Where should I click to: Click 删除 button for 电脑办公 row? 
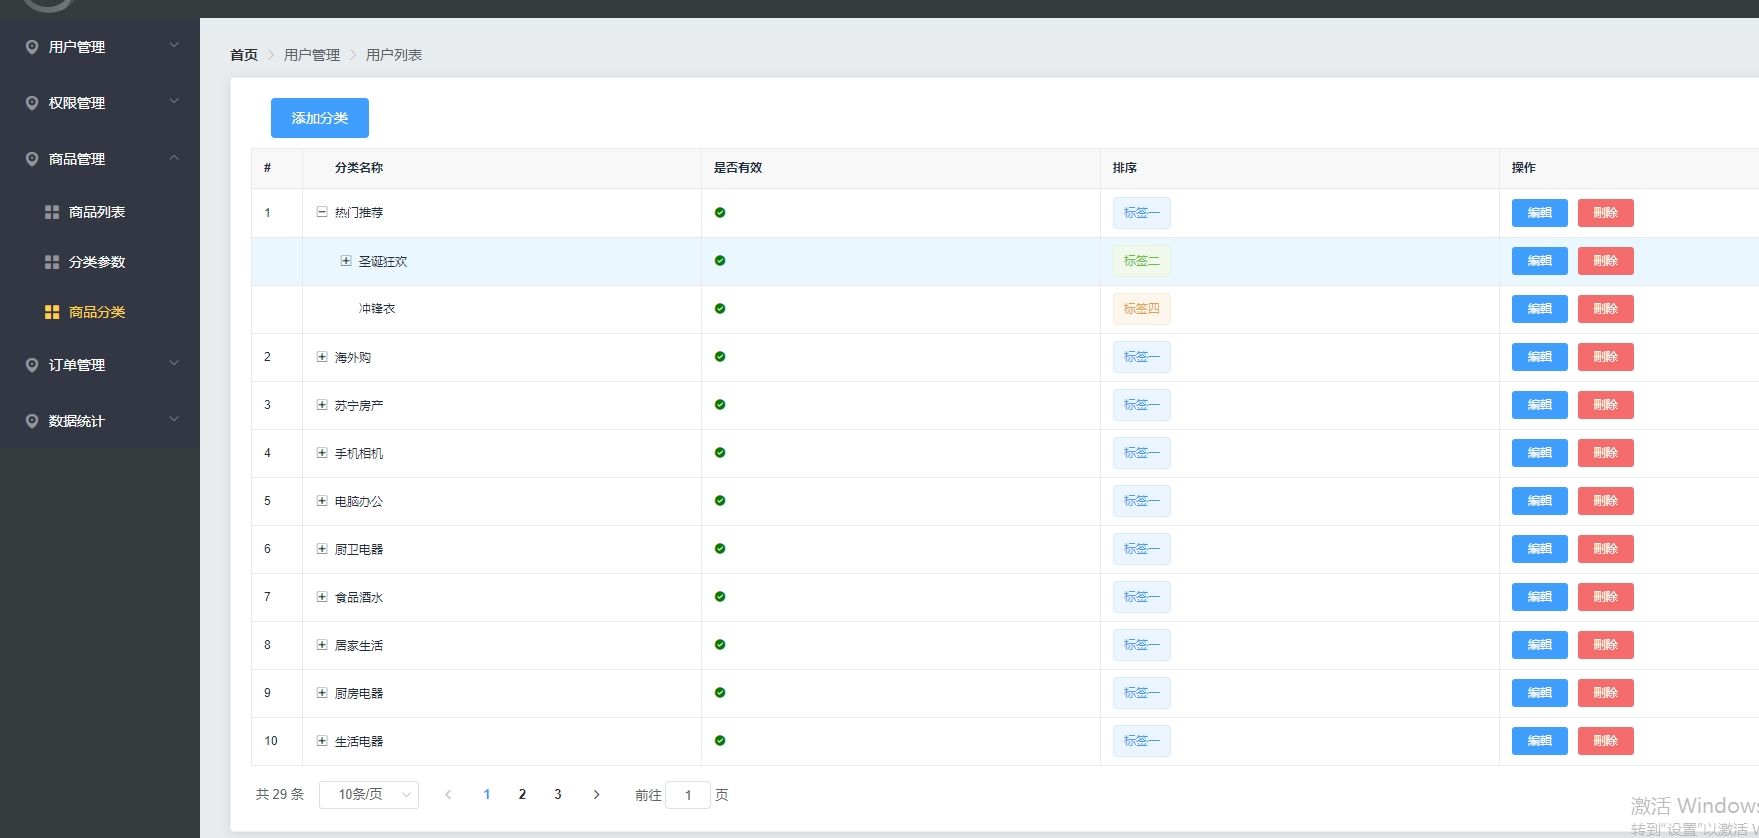[x=1605, y=501]
